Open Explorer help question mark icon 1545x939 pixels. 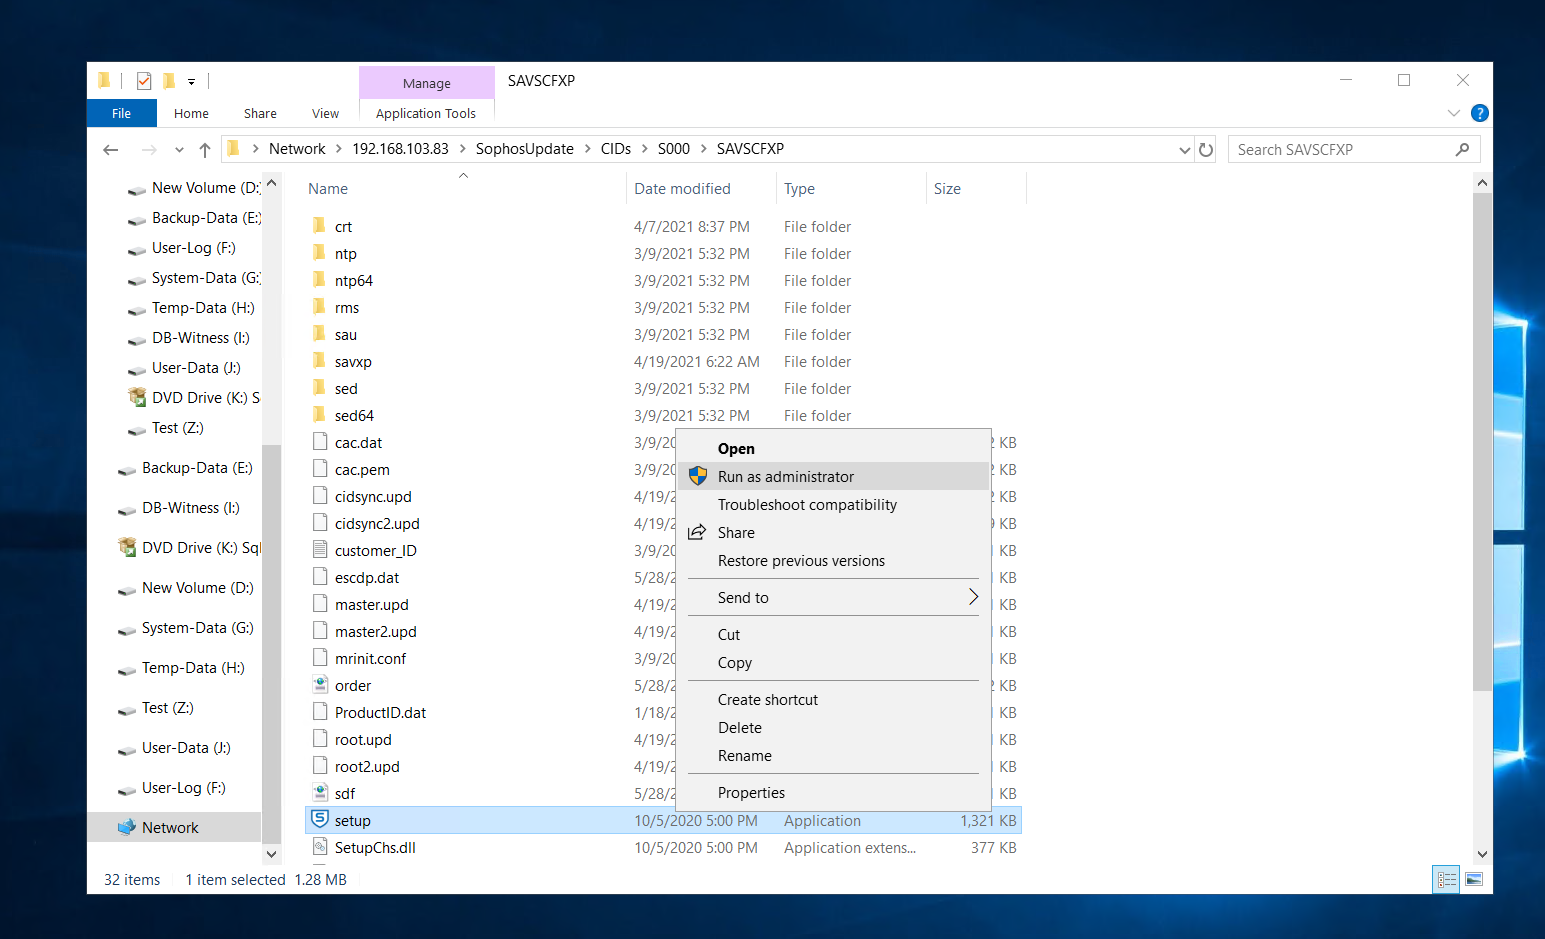(x=1480, y=113)
